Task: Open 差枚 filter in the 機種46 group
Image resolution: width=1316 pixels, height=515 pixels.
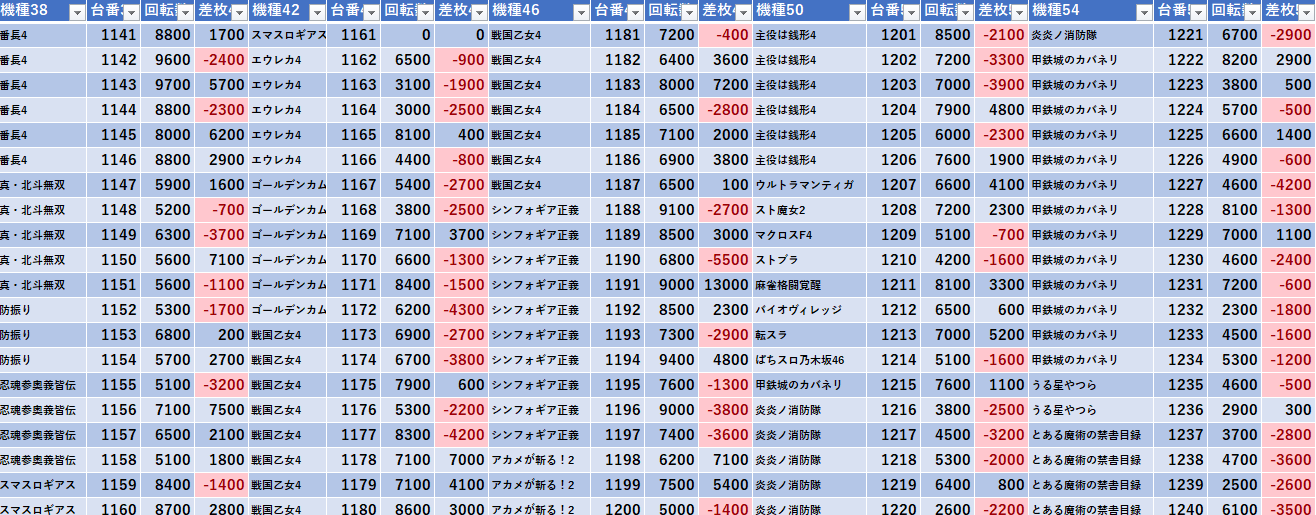Action: (742, 12)
